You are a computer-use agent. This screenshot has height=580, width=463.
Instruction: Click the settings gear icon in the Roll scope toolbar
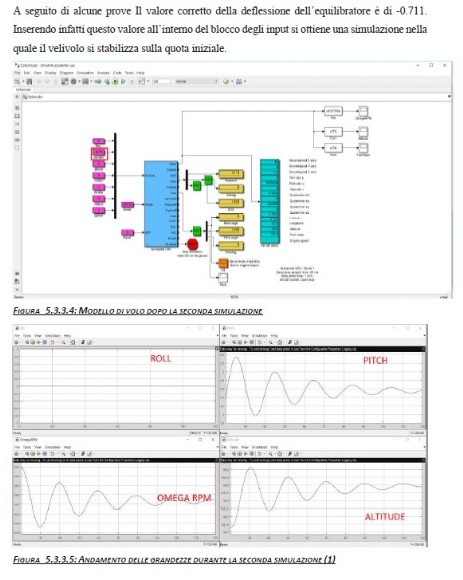tap(16, 343)
